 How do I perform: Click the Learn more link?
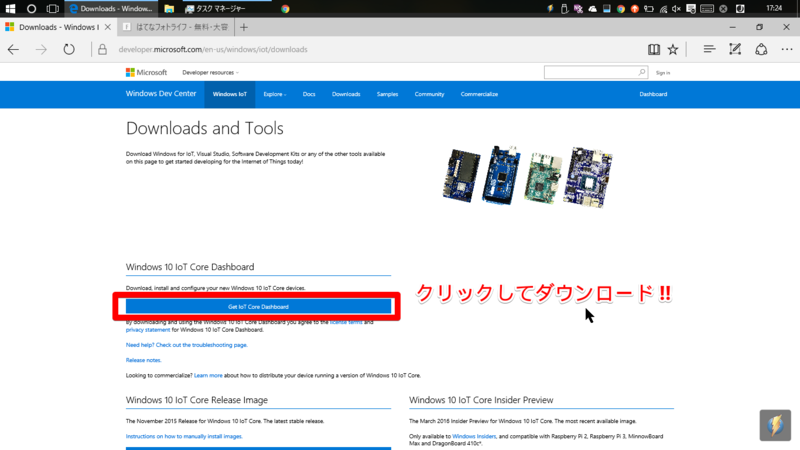click(x=208, y=376)
